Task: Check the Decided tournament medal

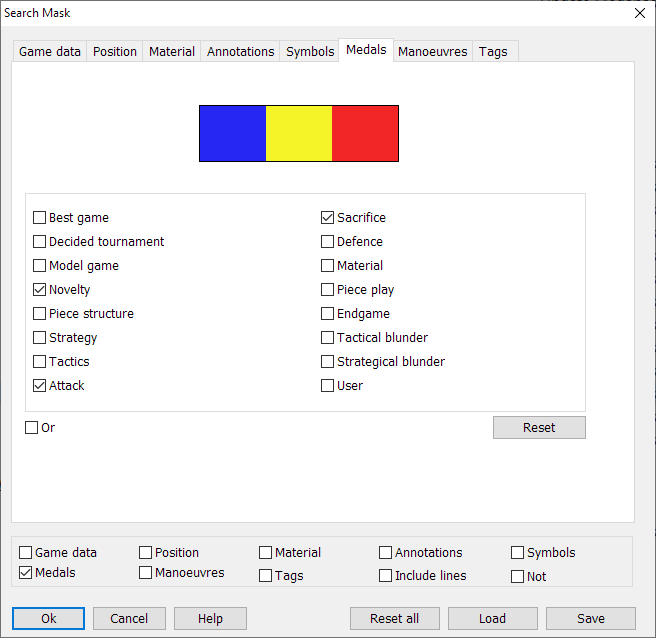Action: 39,241
